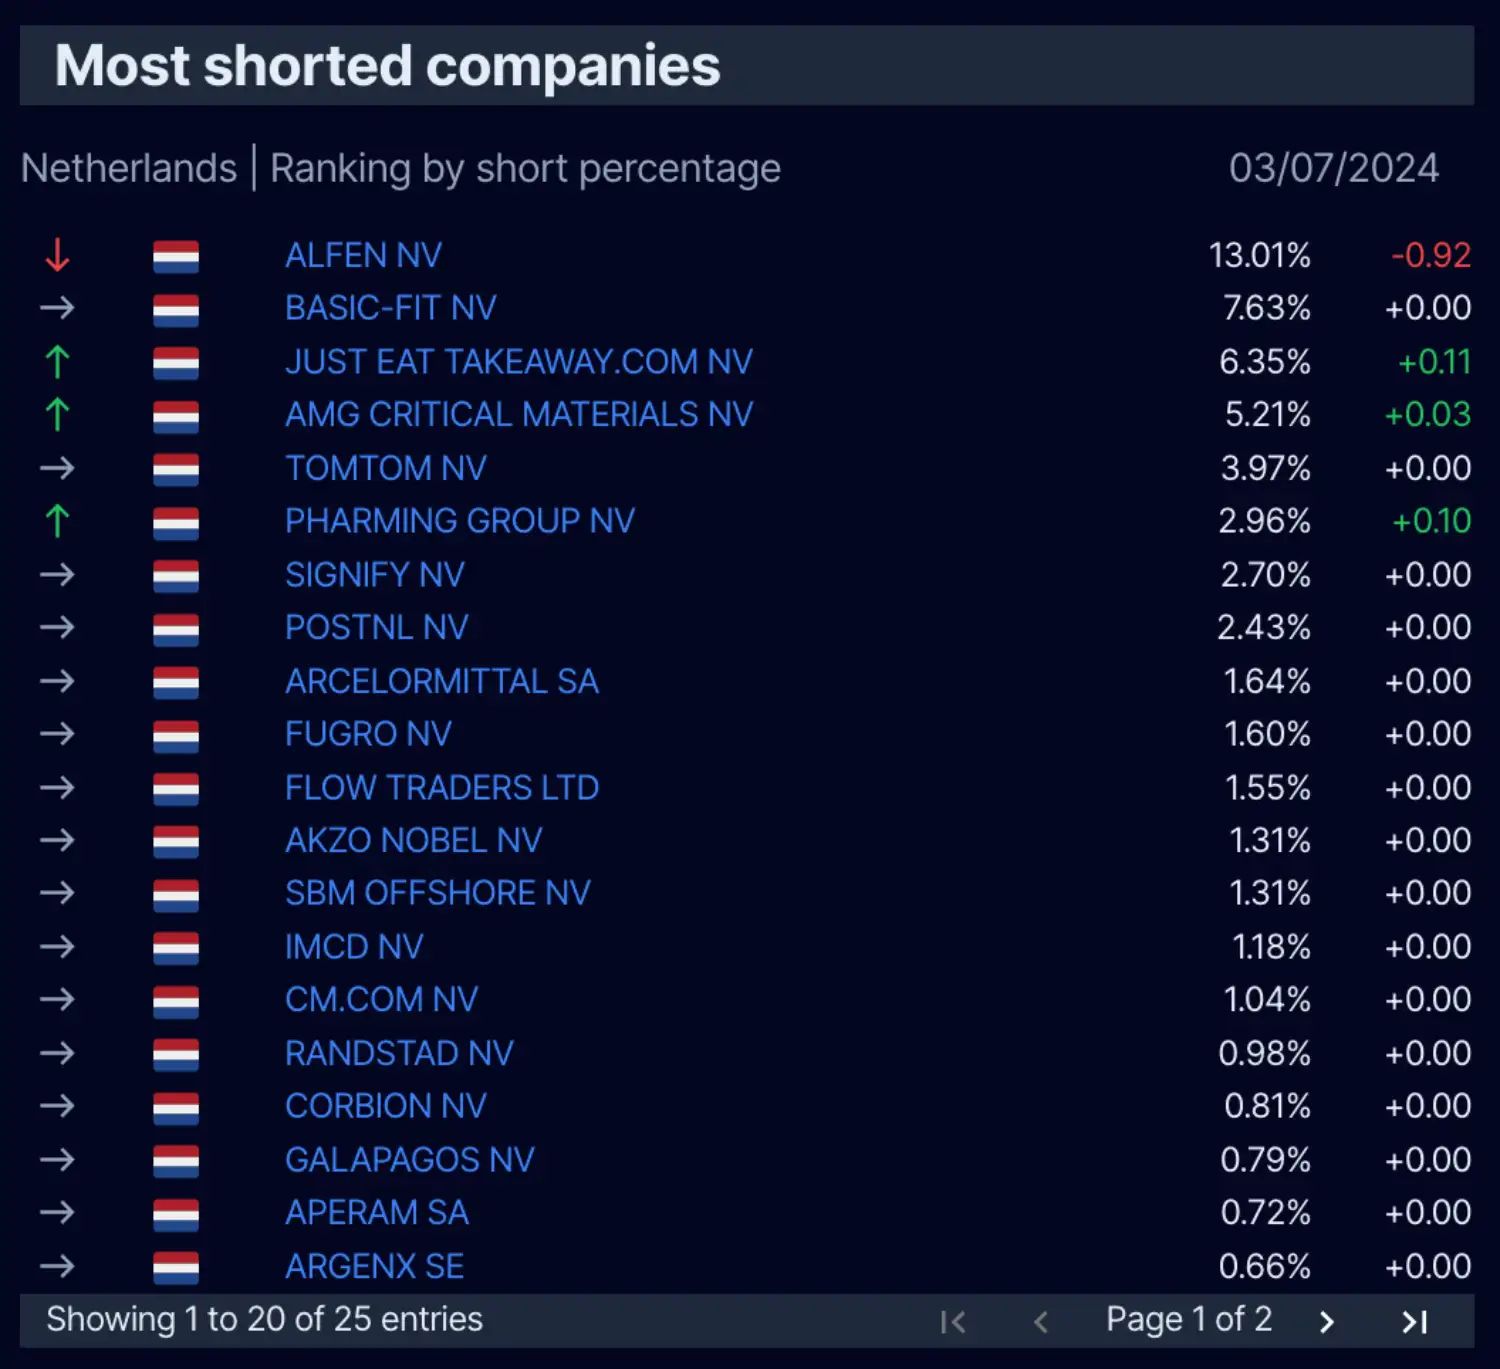Open the SIGNIFY NV company link
1500x1369 pixels.
pos(375,574)
